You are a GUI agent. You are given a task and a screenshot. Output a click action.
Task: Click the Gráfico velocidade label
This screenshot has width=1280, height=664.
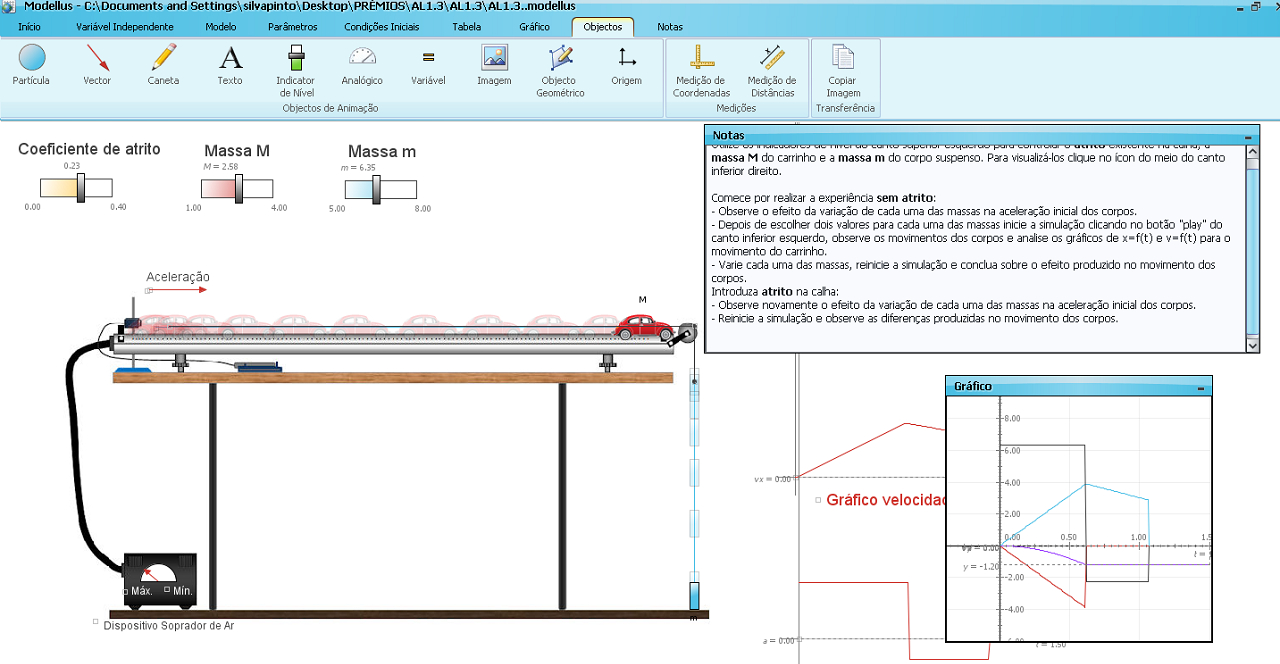click(886, 499)
